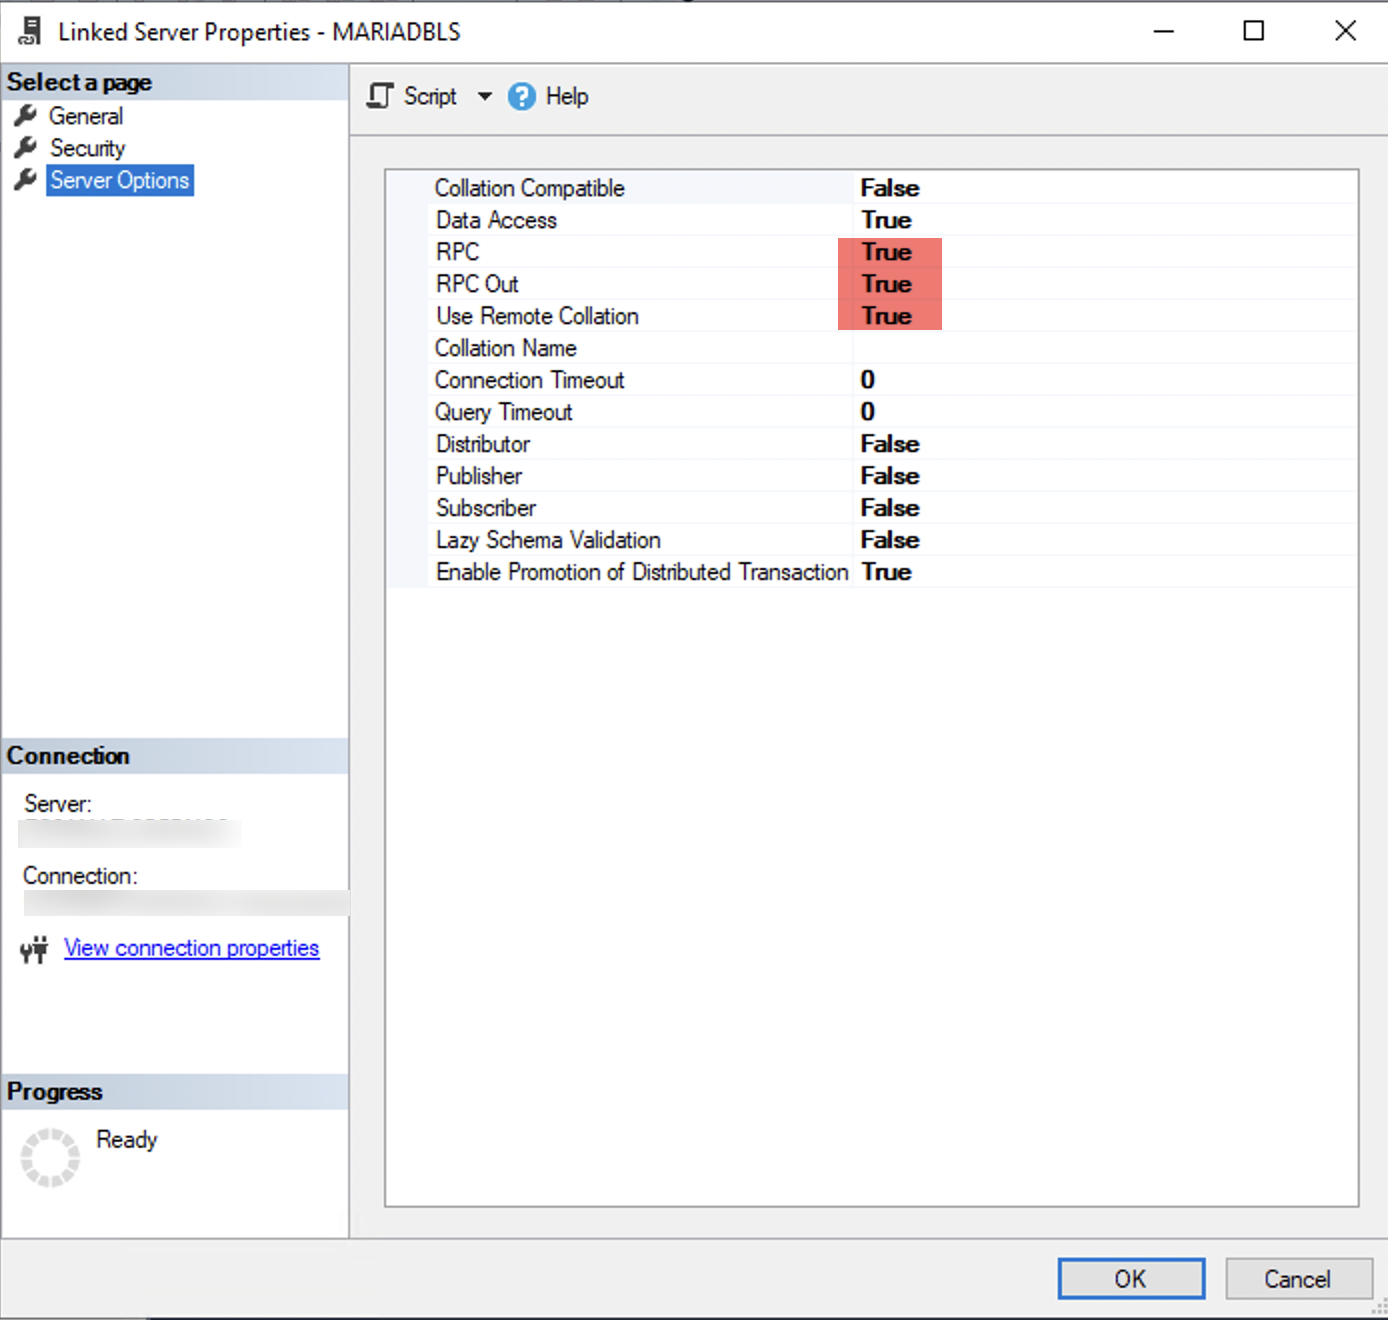1388x1320 pixels.
Task: Close the Linked Server Properties dialog
Action: coord(1345,31)
